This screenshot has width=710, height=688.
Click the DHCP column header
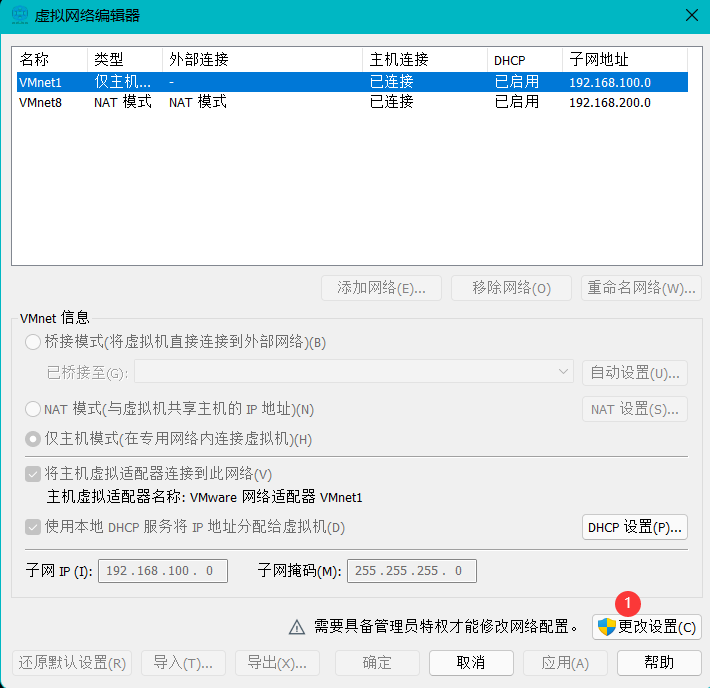(525, 59)
